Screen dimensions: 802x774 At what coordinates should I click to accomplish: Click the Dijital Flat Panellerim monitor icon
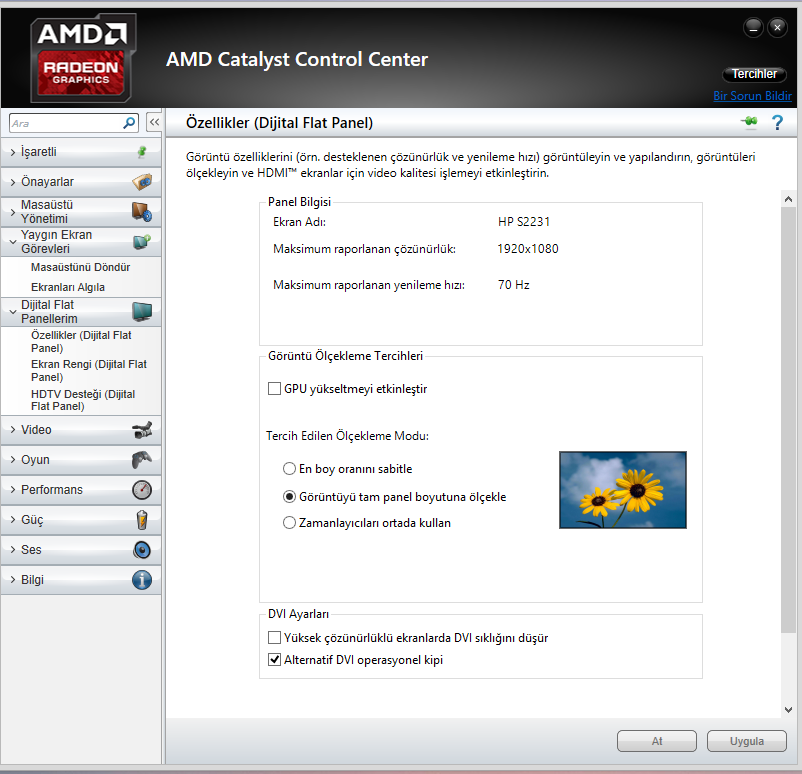tap(142, 312)
